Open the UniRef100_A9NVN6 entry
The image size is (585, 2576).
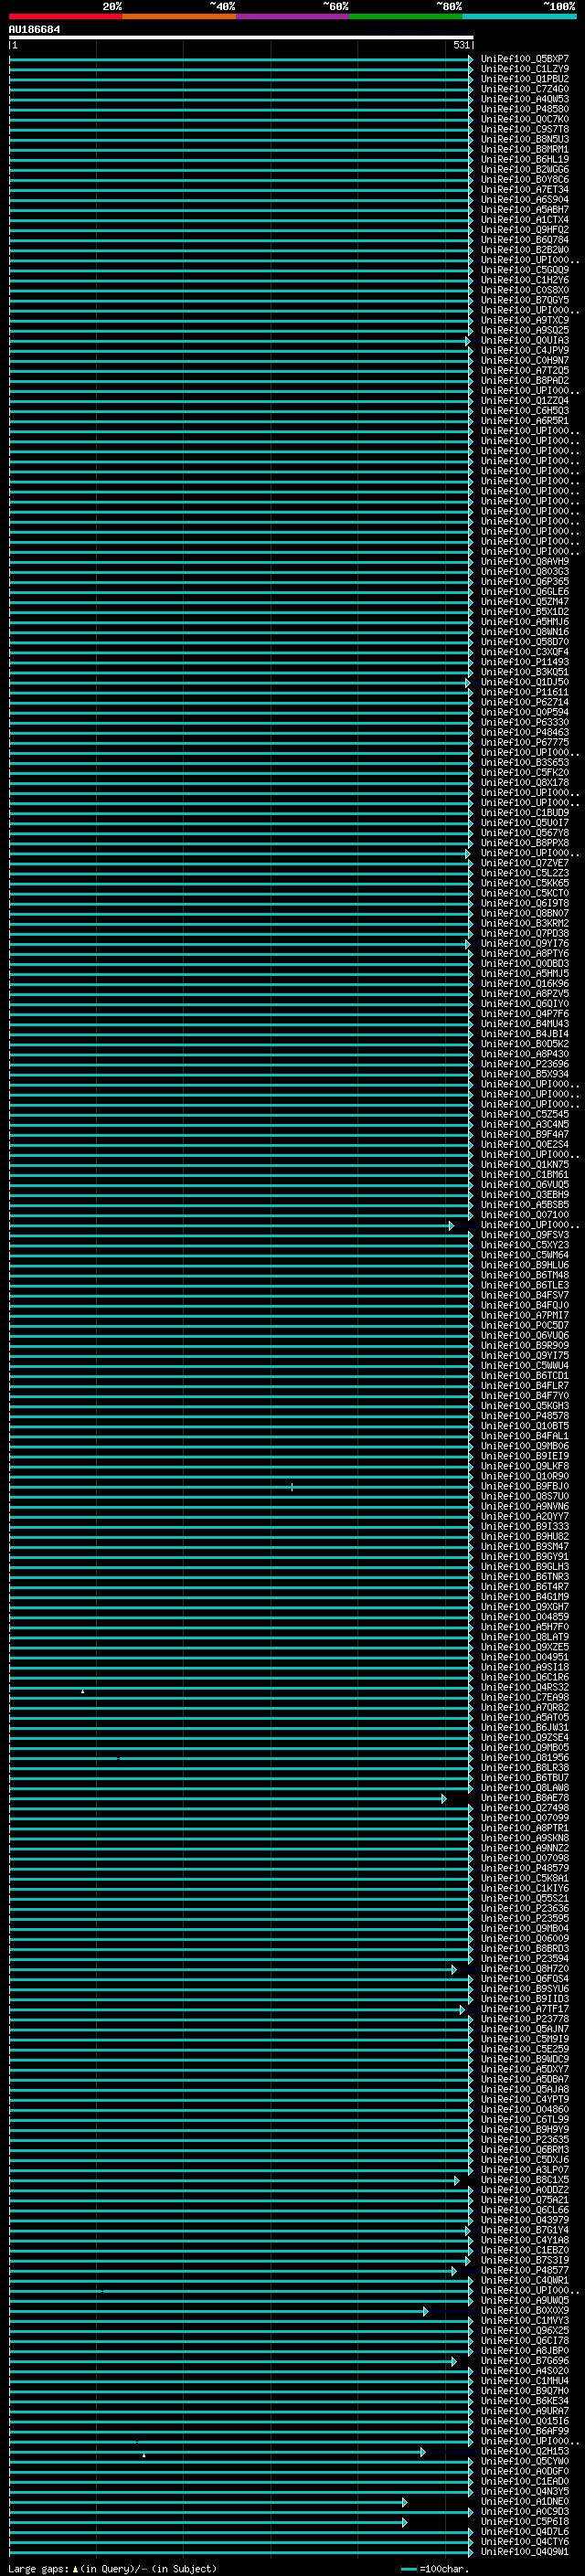(525, 1506)
